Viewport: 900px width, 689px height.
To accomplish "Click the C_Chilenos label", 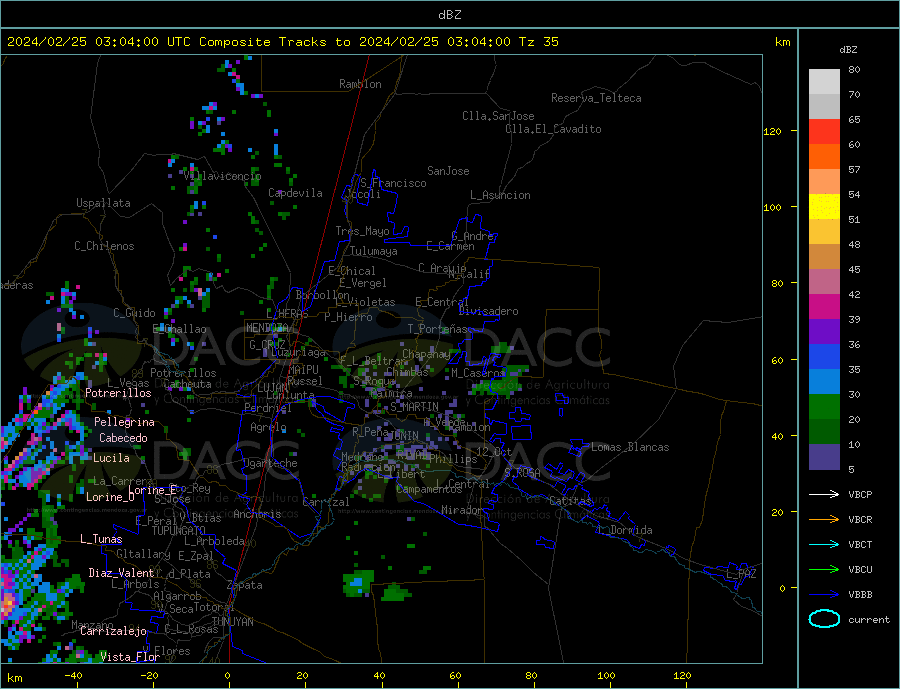I will pyautogui.click(x=104, y=246).
